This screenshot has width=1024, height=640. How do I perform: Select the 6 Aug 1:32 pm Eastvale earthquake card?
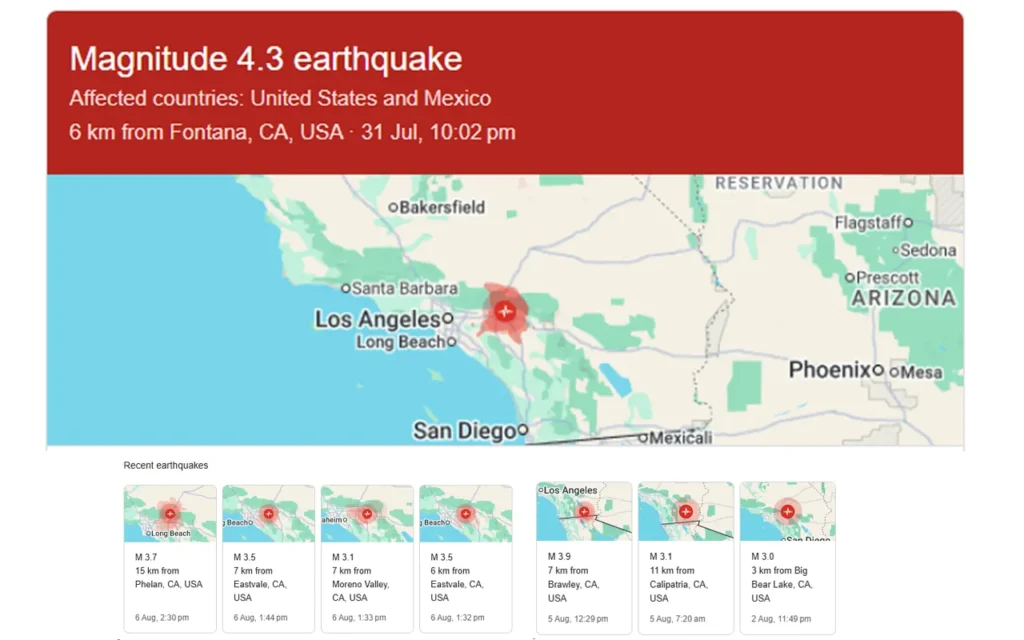(466, 558)
